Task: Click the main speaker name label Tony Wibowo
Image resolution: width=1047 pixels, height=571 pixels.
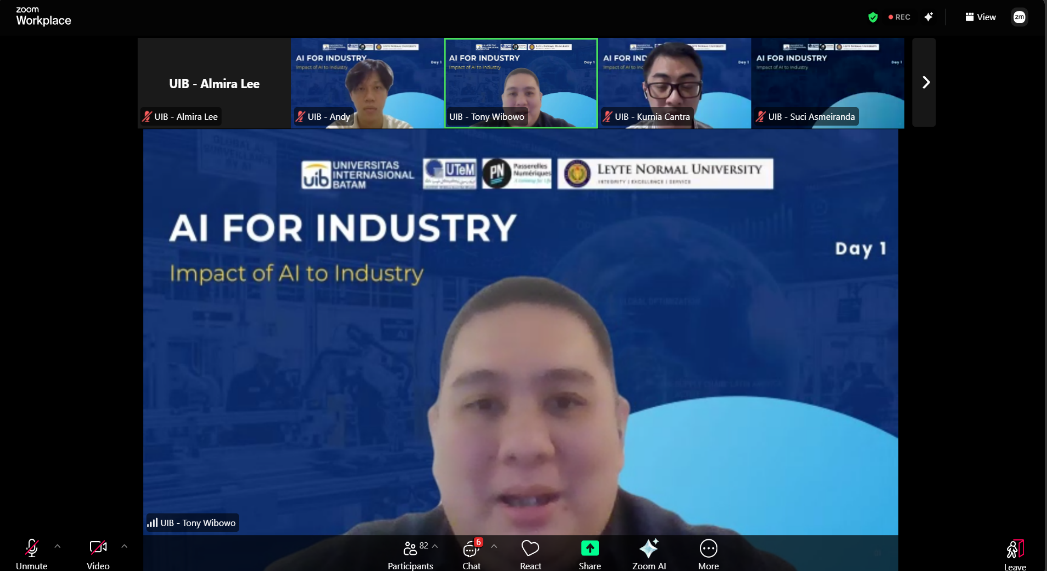Action: coord(198,523)
